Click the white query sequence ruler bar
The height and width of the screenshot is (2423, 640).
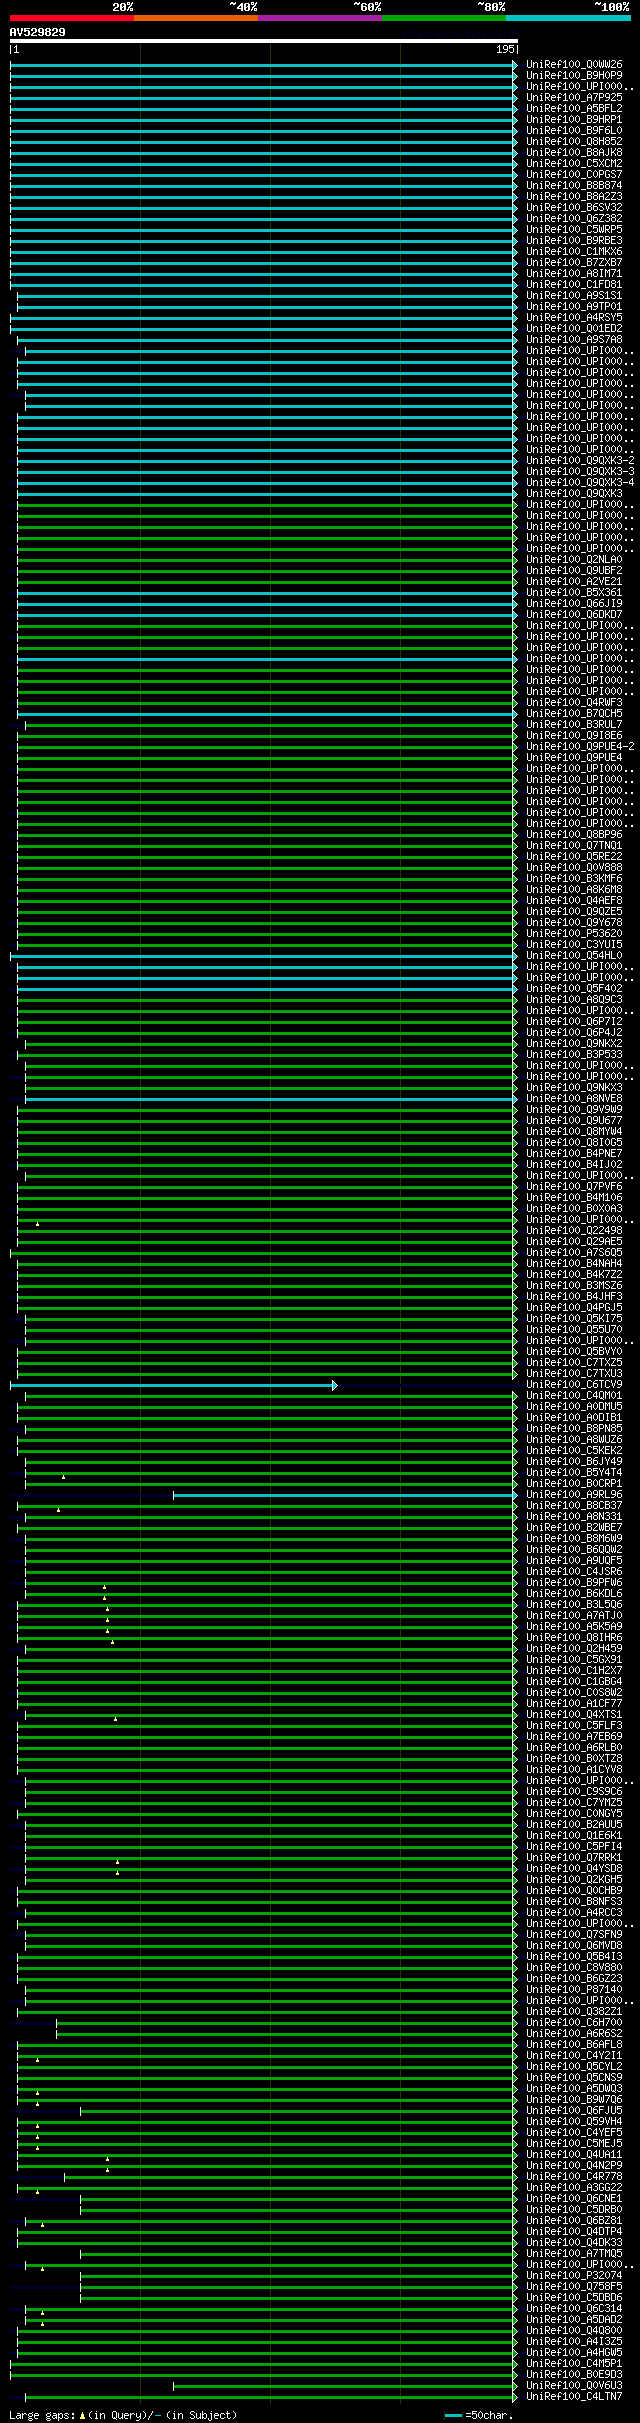pyautogui.click(x=264, y=41)
